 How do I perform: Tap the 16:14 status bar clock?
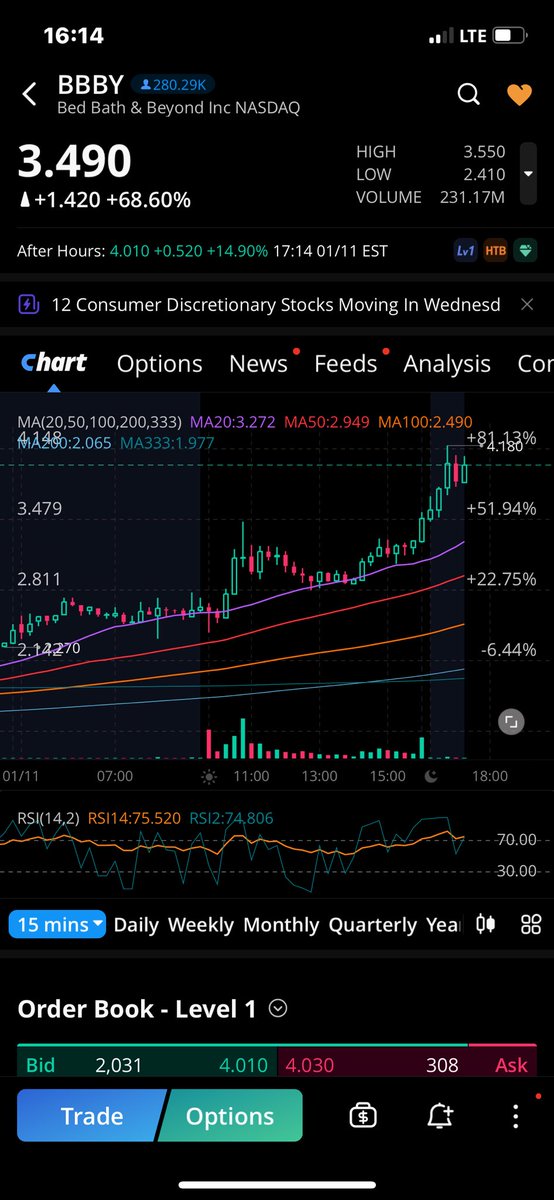pos(73,36)
